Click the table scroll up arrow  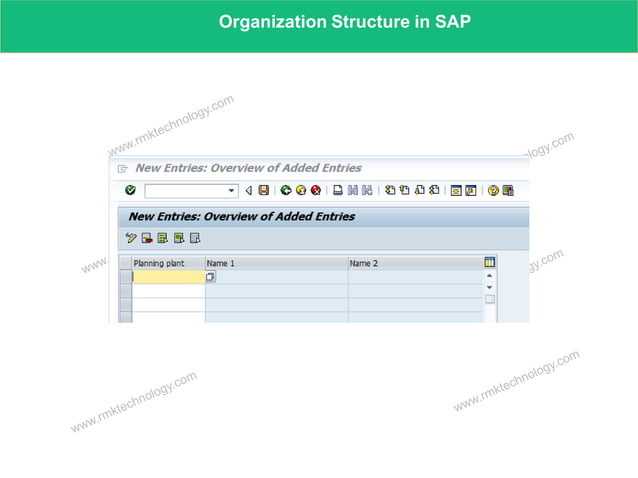coord(489,276)
